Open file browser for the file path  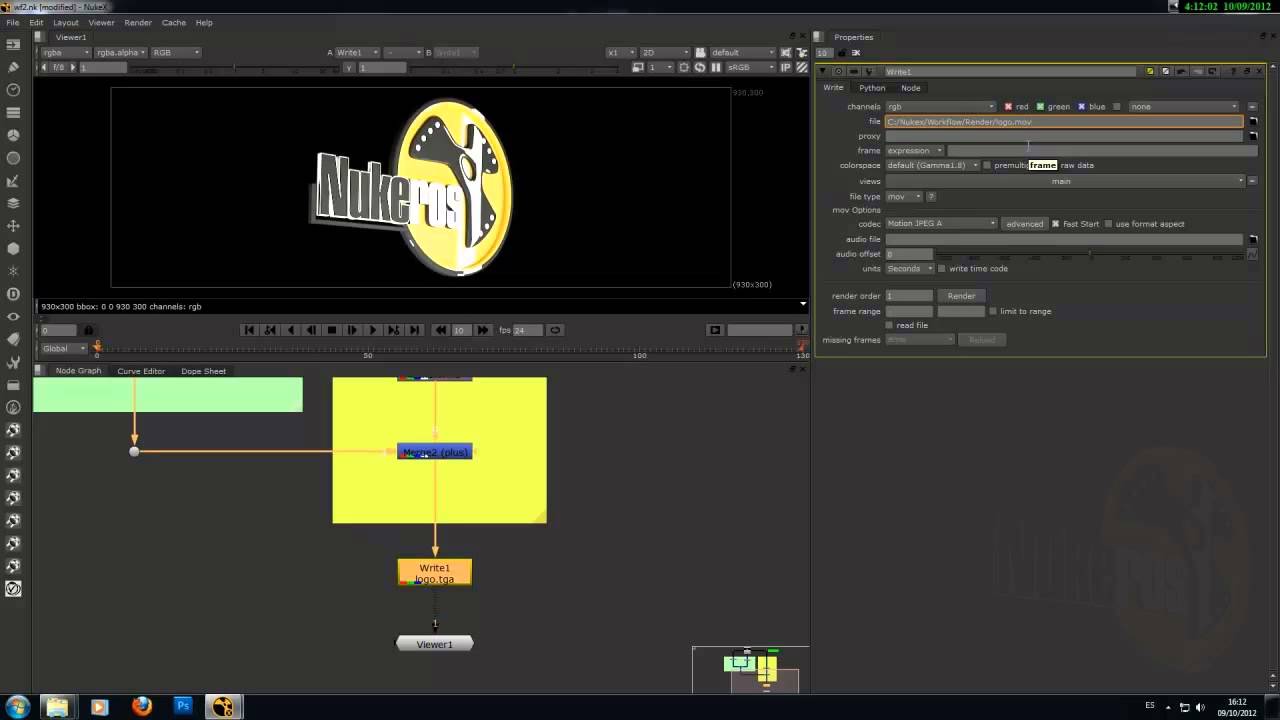[1253, 121]
